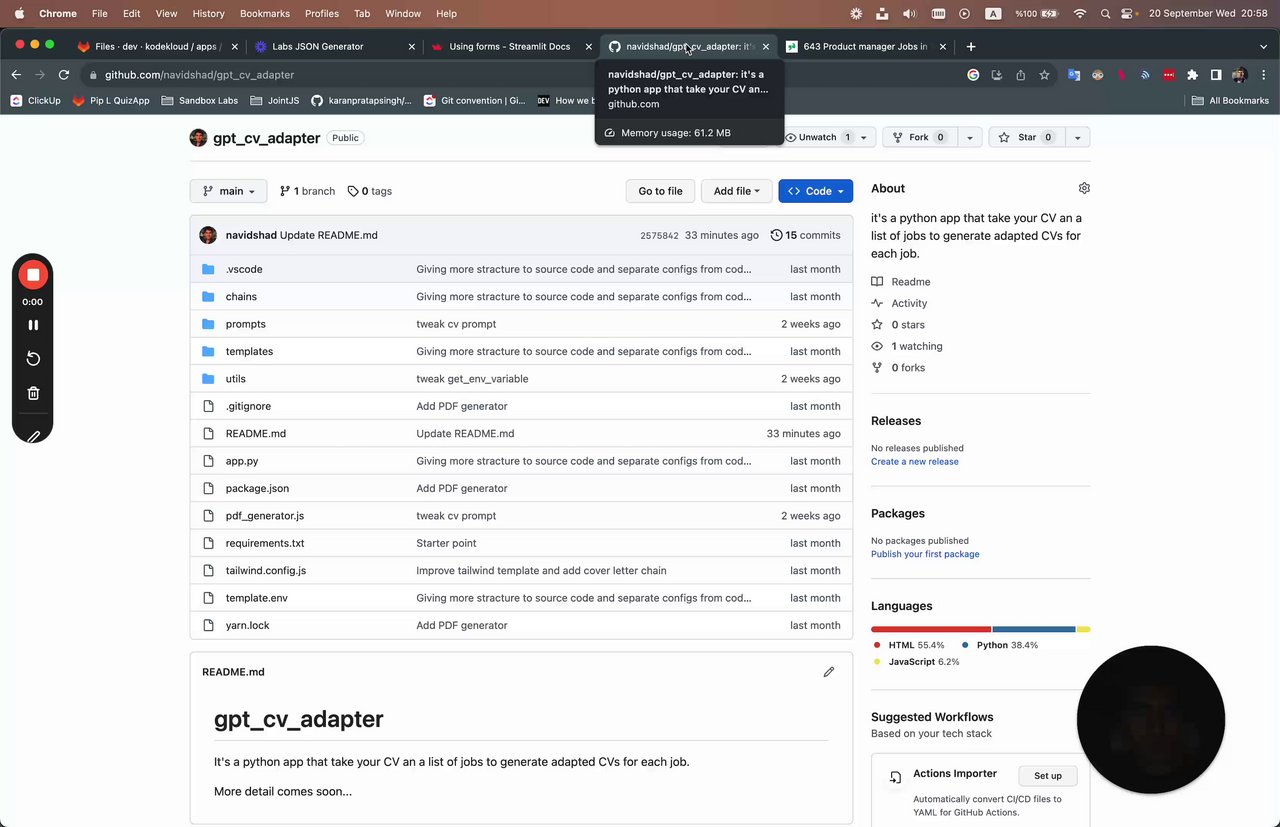Click the restart recording icon
Image resolution: width=1280 pixels, height=827 pixels.
[x=33, y=359]
